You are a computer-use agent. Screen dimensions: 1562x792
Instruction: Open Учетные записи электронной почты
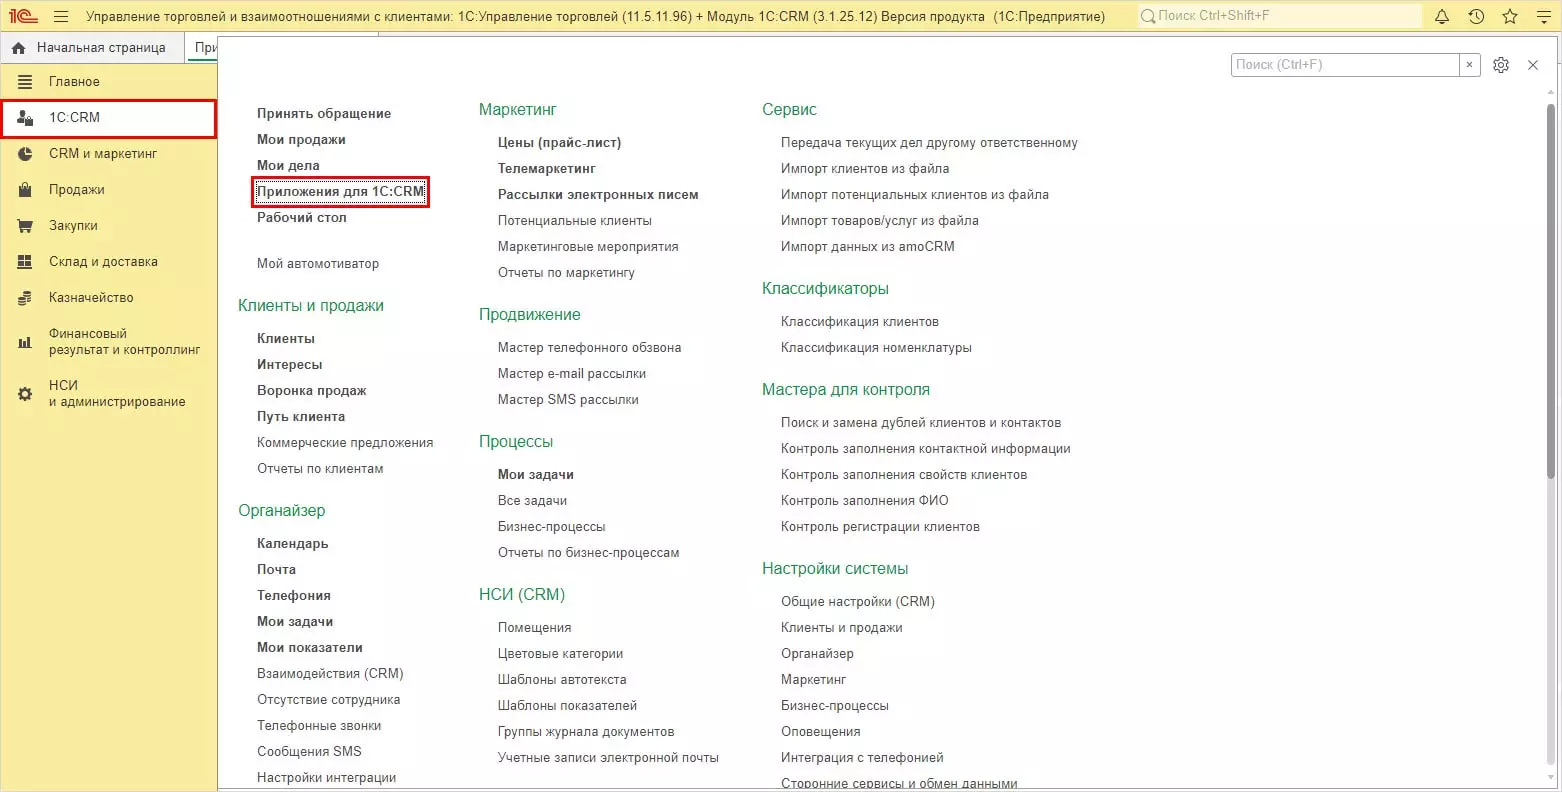(608, 758)
